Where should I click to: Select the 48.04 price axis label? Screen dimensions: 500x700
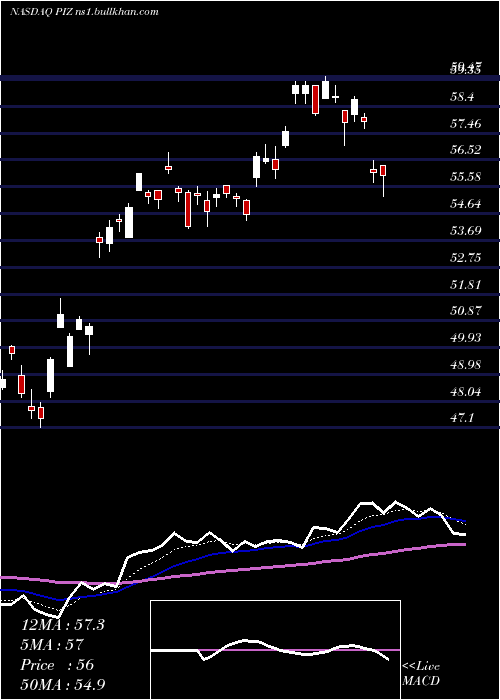(x=466, y=392)
